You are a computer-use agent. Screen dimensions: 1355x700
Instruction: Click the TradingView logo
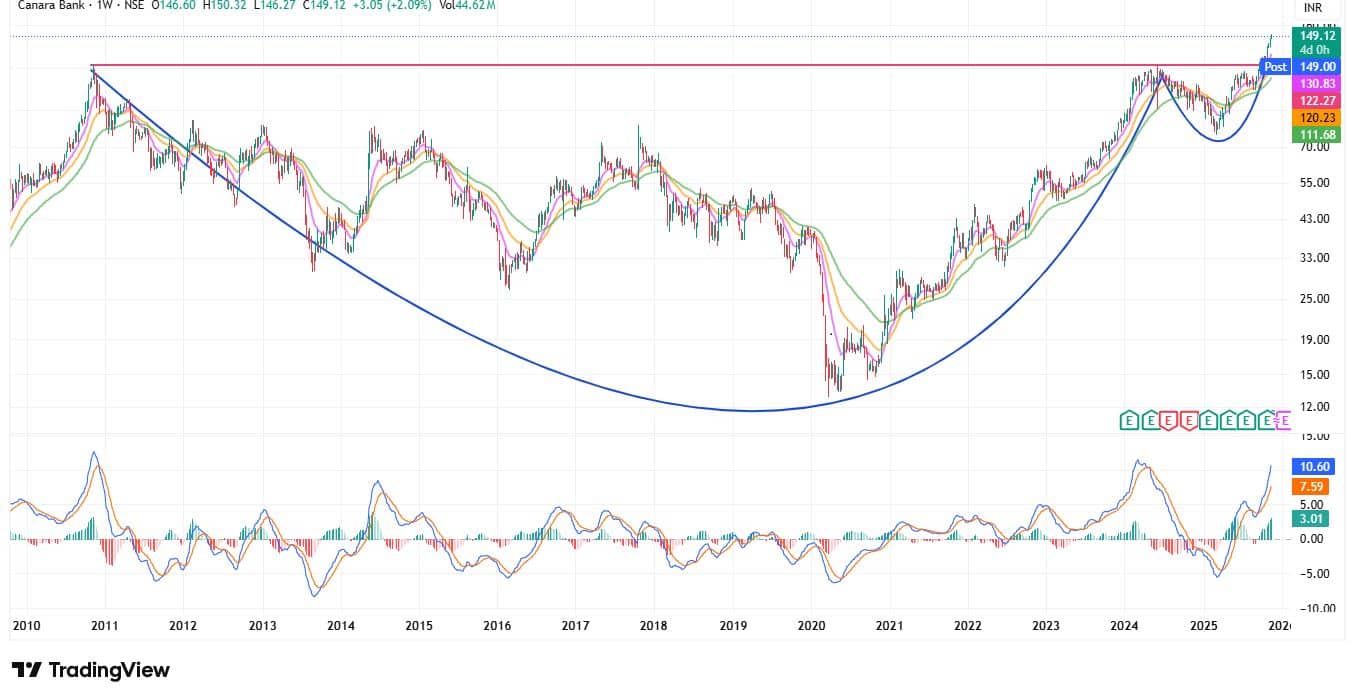coord(91,670)
